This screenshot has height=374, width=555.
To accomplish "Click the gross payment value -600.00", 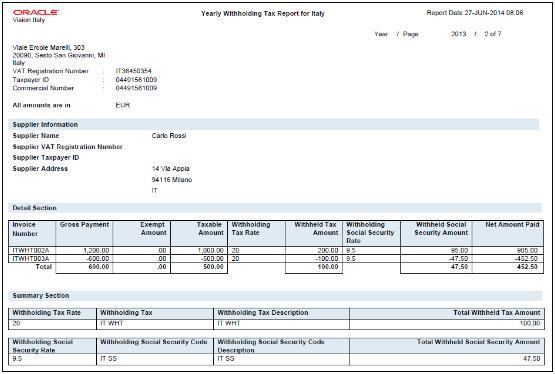I will pos(97,259).
